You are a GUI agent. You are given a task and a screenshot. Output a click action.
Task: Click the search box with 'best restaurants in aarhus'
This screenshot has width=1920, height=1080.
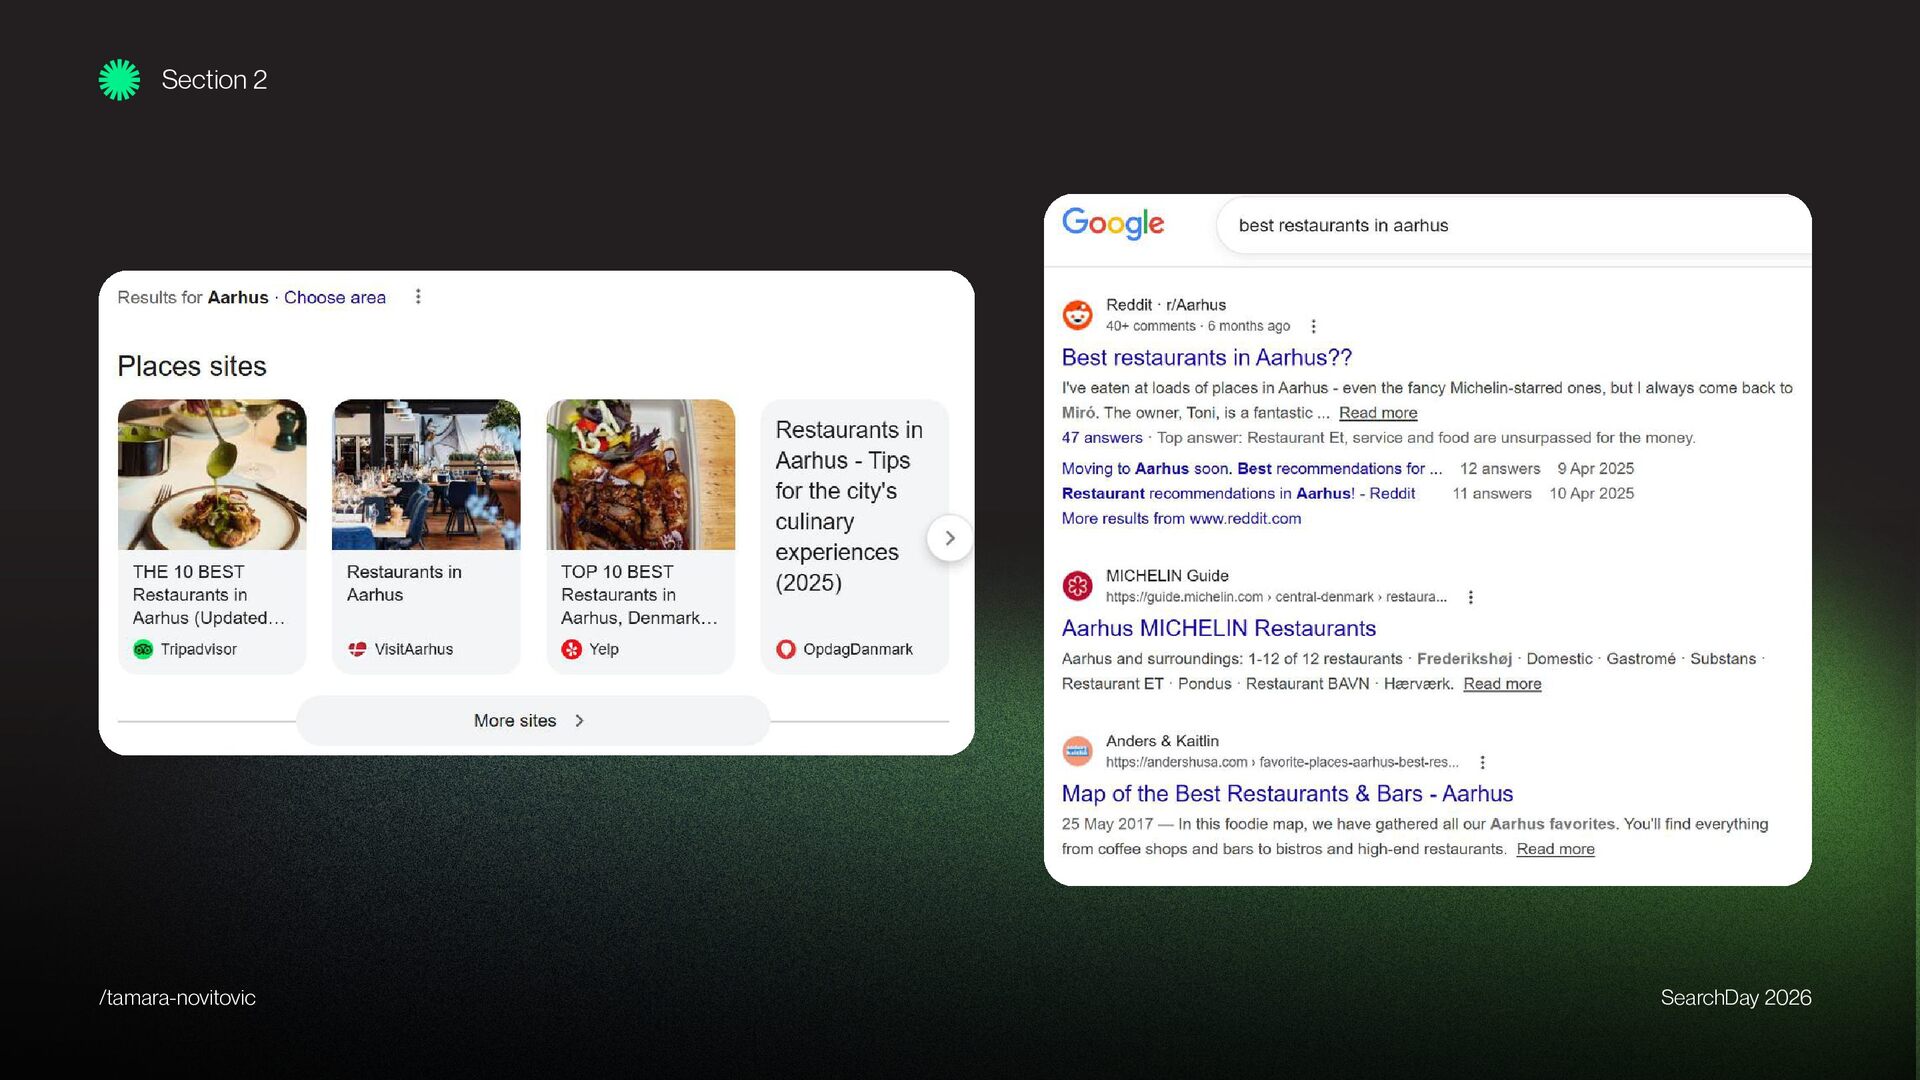pyautogui.click(x=1500, y=225)
